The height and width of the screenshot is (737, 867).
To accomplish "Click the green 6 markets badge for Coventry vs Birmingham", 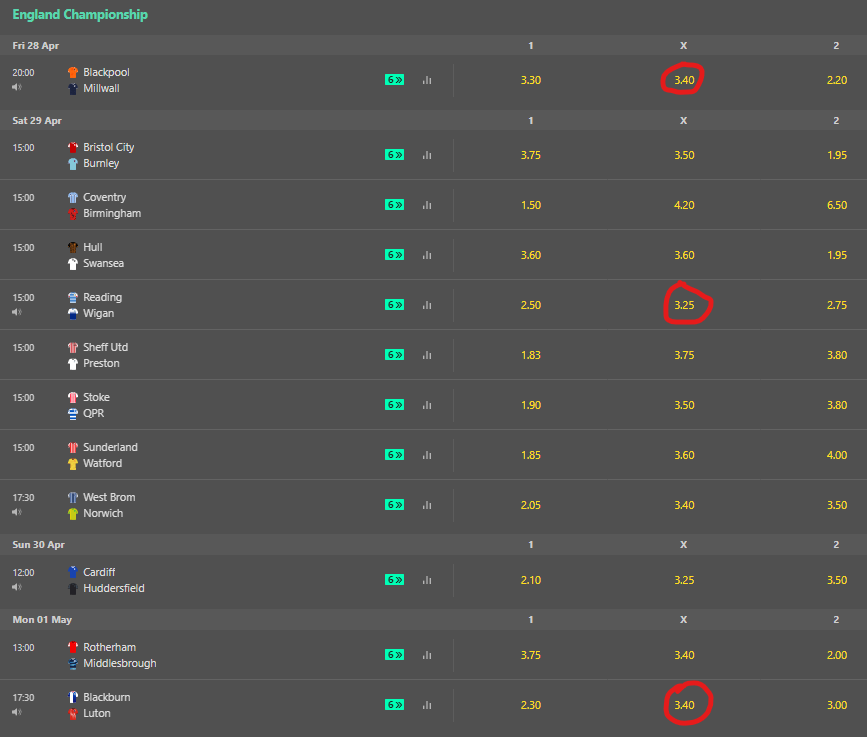I will 394,205.
